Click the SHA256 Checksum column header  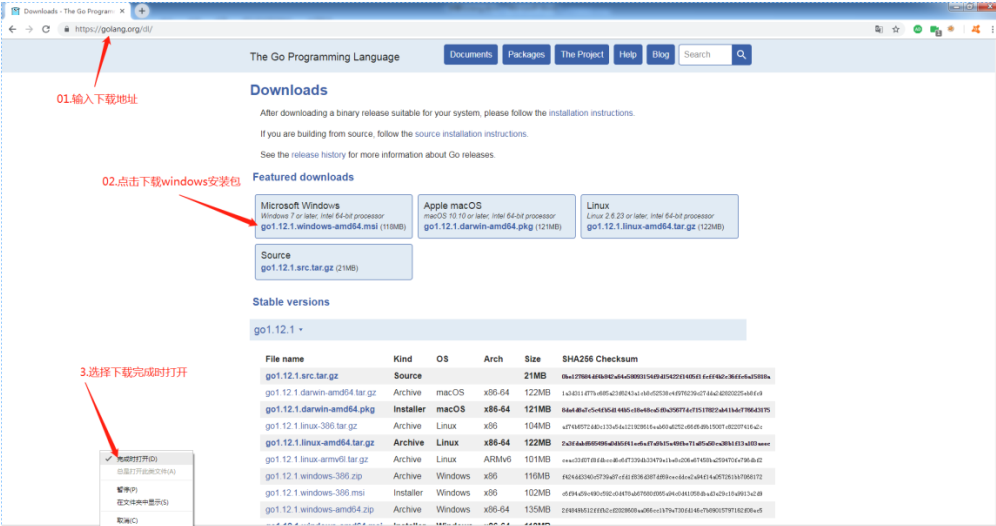tap(600, 359)
